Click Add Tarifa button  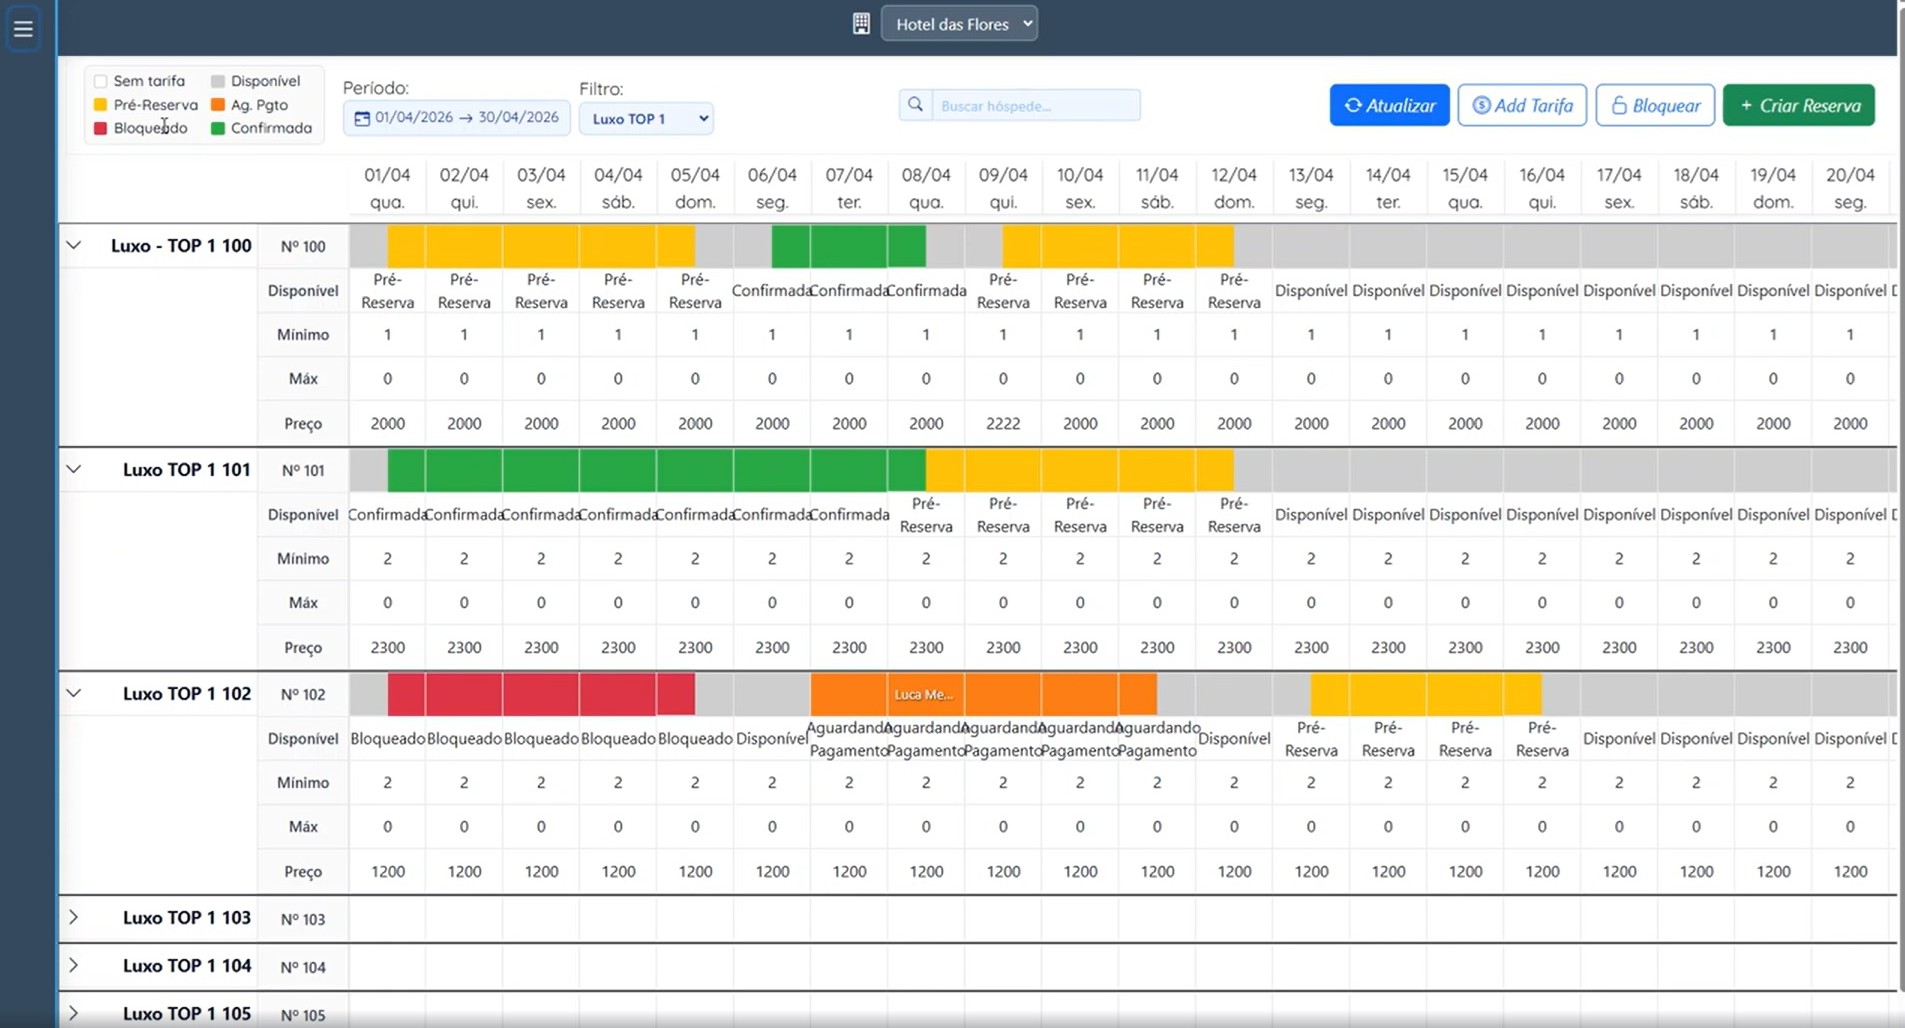point(1522,105)
